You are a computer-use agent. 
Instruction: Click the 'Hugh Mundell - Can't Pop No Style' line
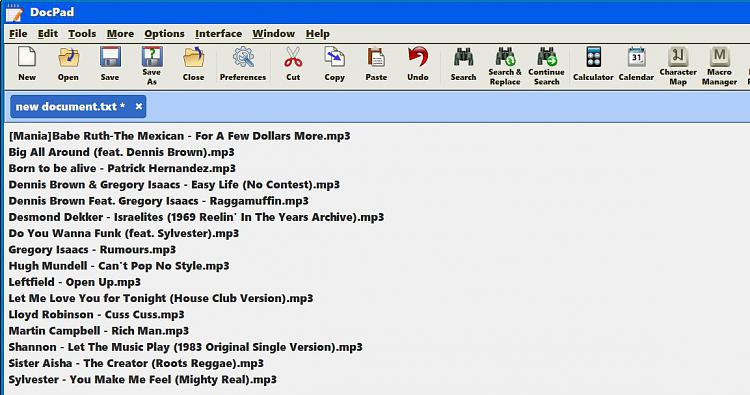(x=119, y=266)
